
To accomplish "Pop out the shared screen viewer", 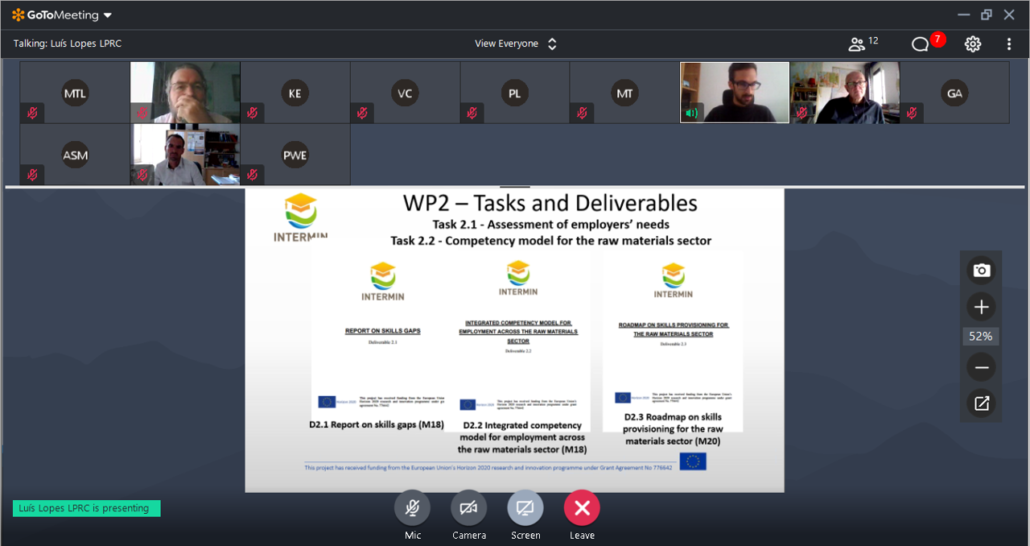I will (x=981, y=403).
